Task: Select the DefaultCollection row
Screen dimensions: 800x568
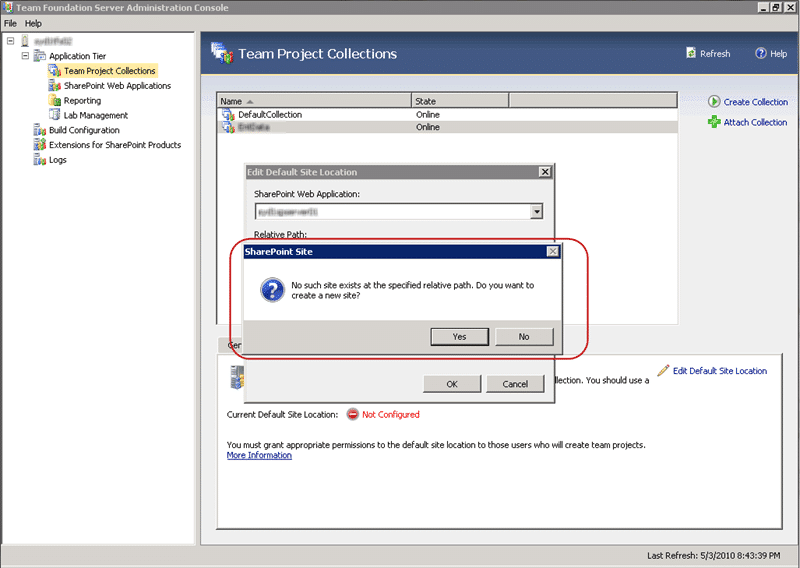Action: (x=447, y=114)
